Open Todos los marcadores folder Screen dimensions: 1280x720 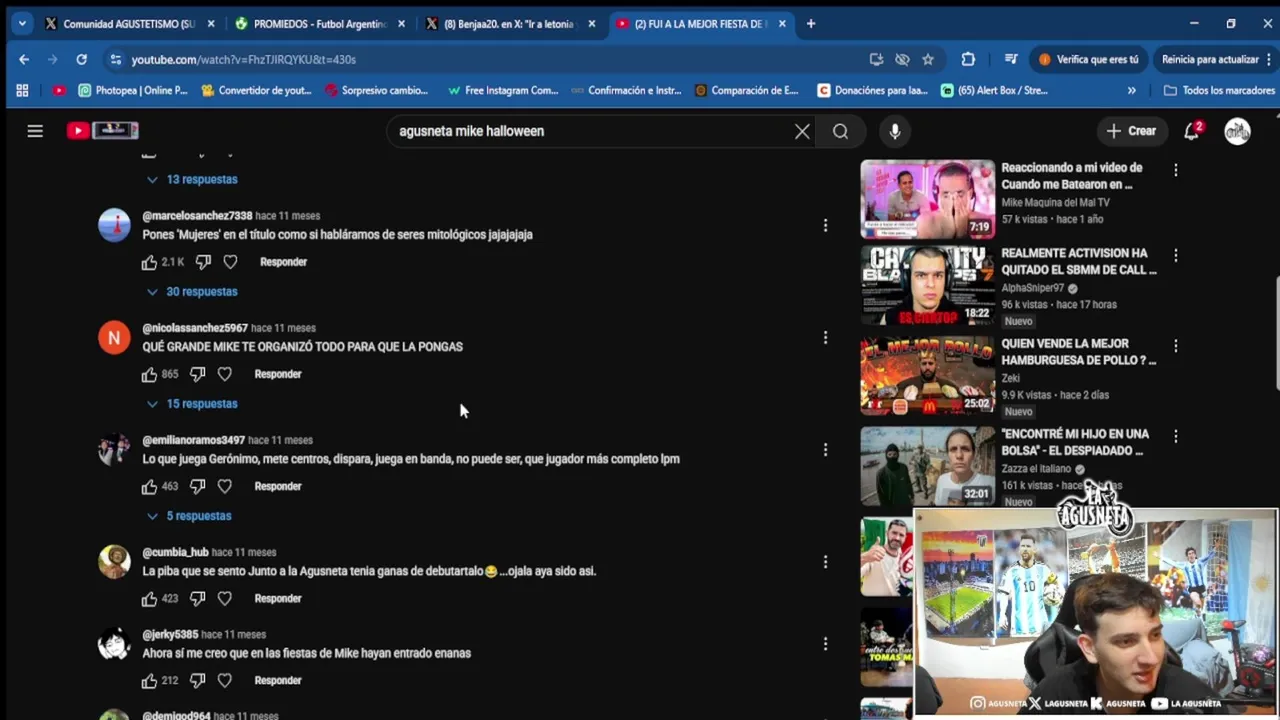(x=1219, y=90)
